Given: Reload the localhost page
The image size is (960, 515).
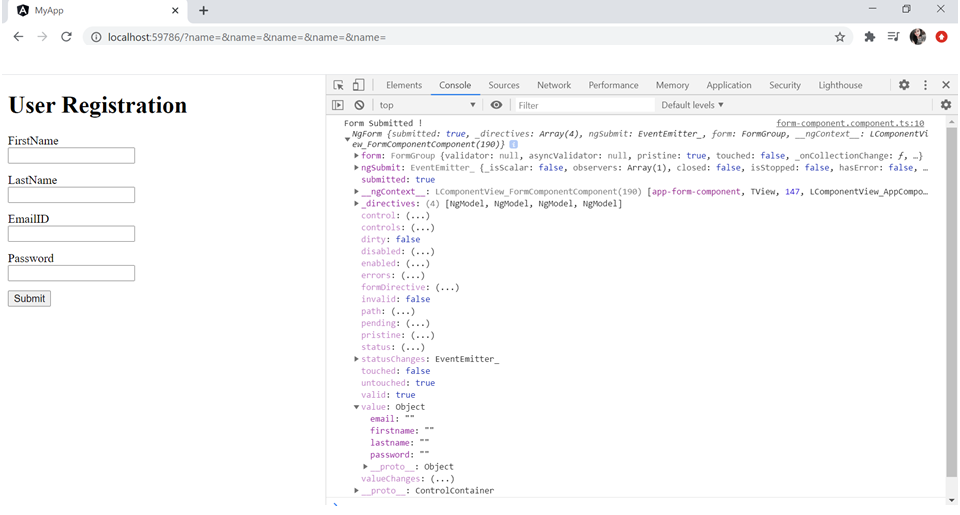Looking at the screenshot, I should [x=66, y=37].
